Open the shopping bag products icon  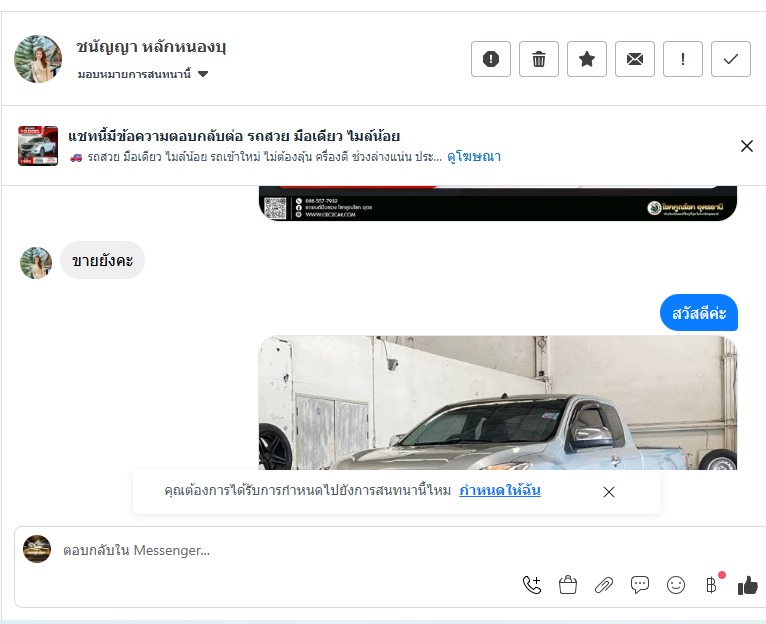[x=568, y=584]
